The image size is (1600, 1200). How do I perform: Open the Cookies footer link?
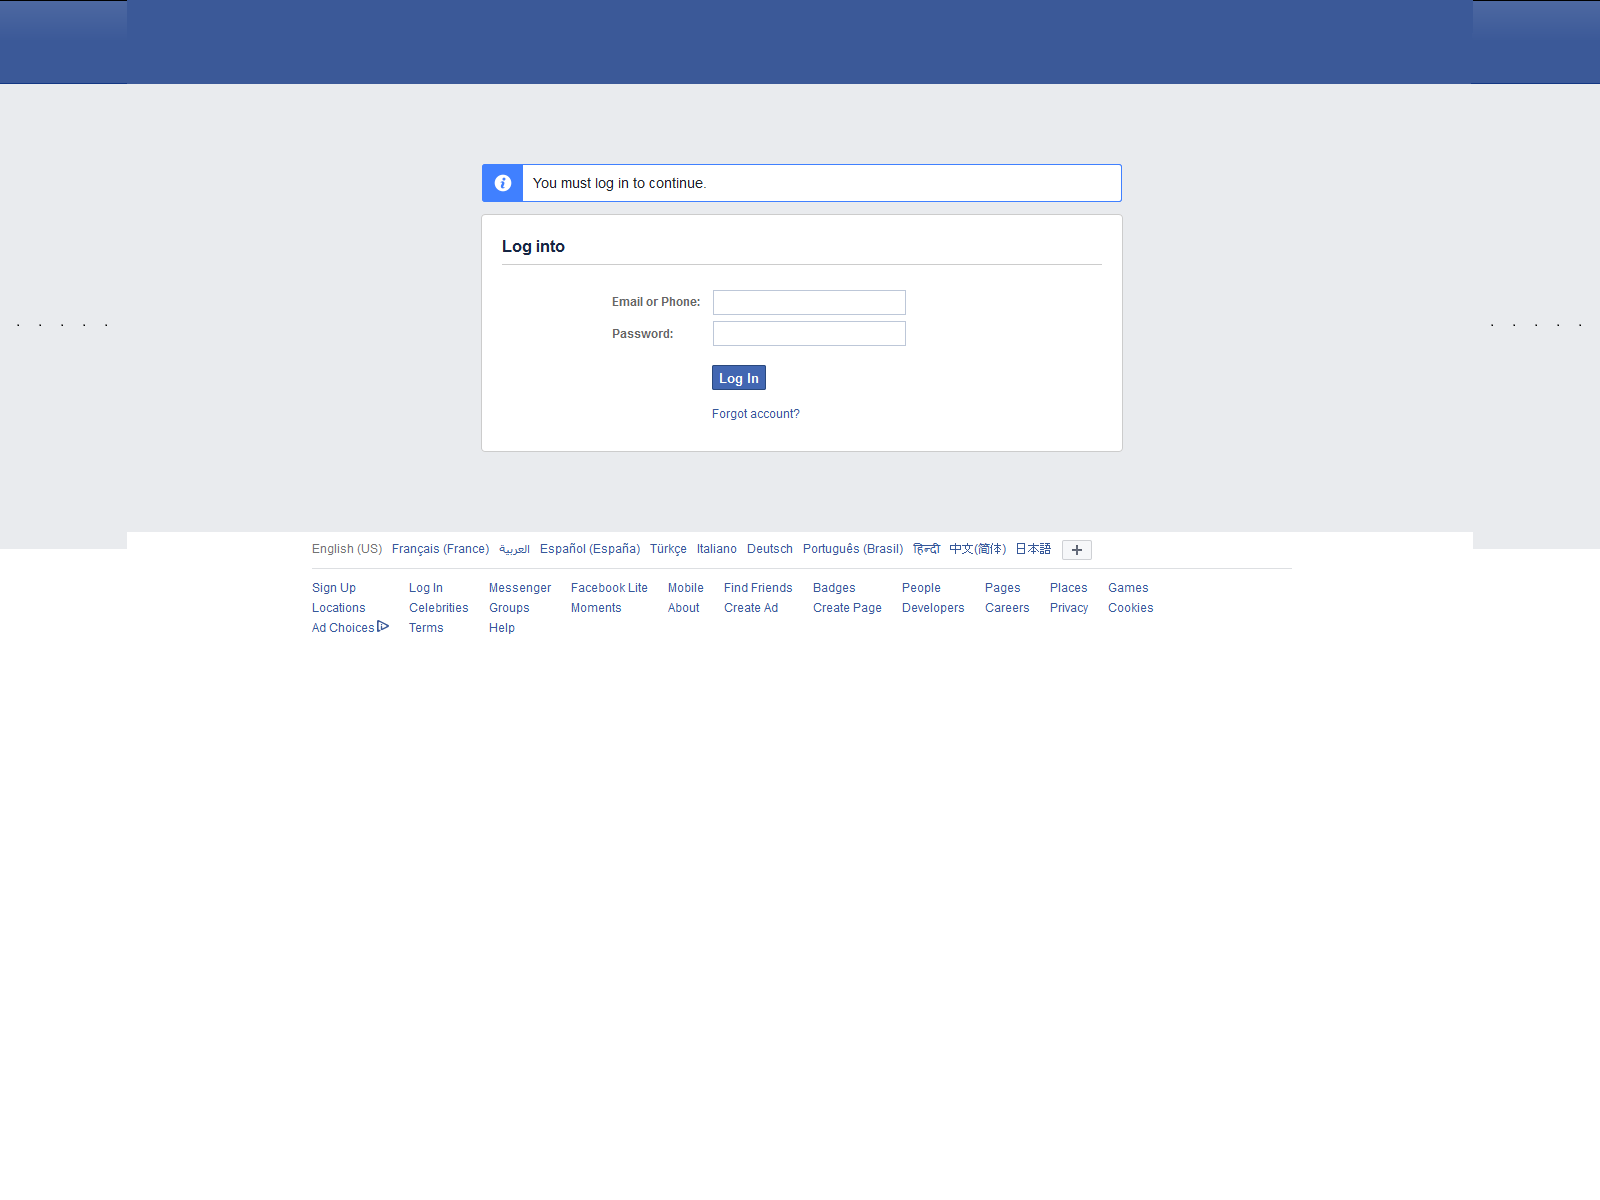coord(1131,608)
